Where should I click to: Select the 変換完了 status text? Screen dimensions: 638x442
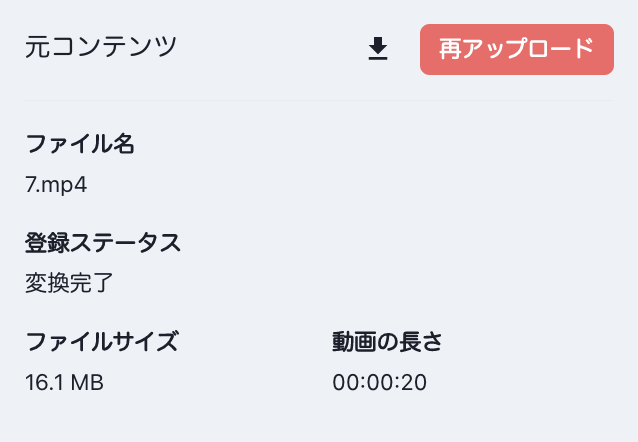point(69,283)
